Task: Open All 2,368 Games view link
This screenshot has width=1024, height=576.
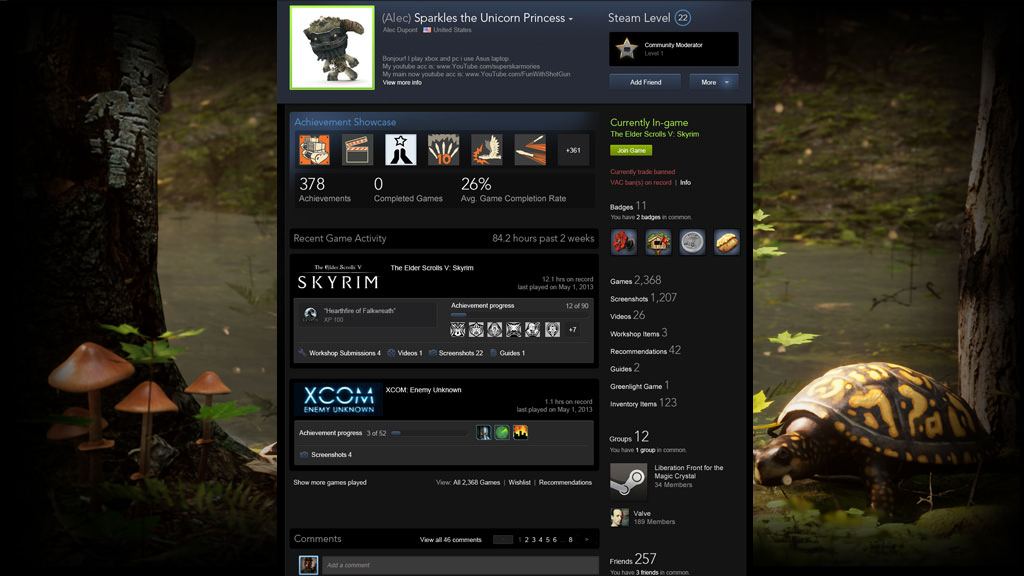Action: pyautogui.click(x=476, y=483)
